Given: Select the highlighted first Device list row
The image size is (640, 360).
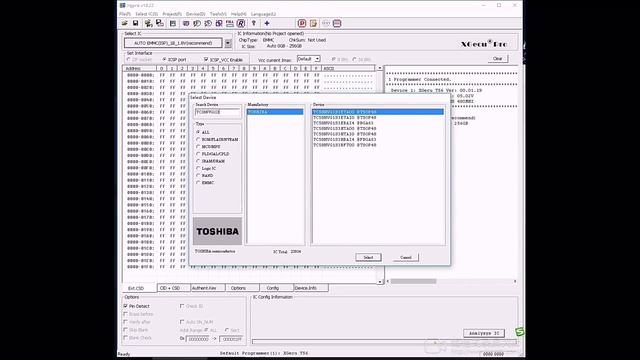Looking at the screenshot, I should click(x=378, y=112).
